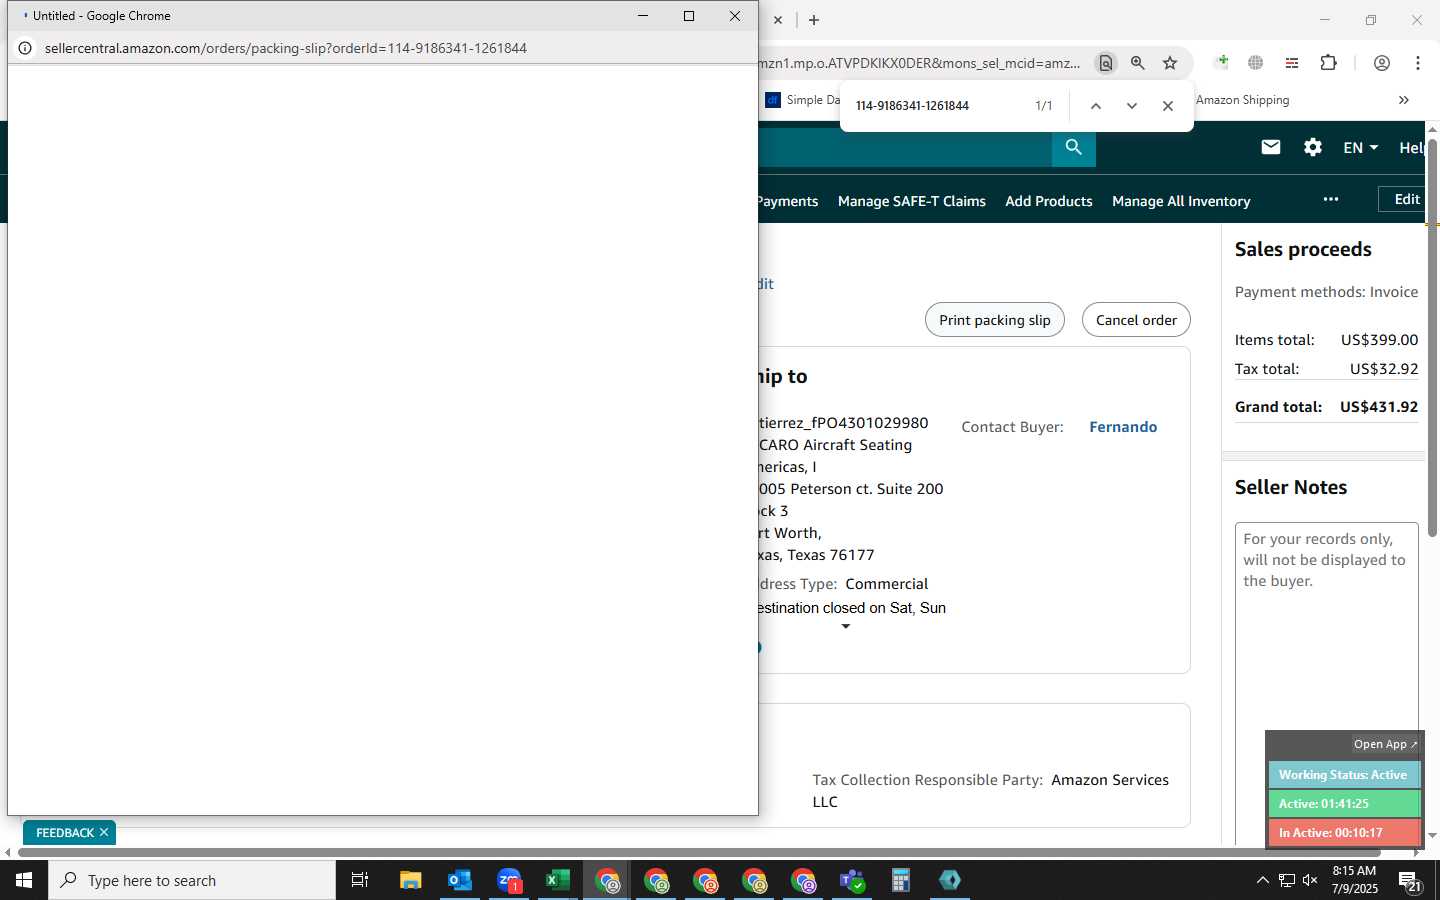This screenshot has width=1440, height=900.
Task: Go to next find-in-page match
Action: point(1132,106)
